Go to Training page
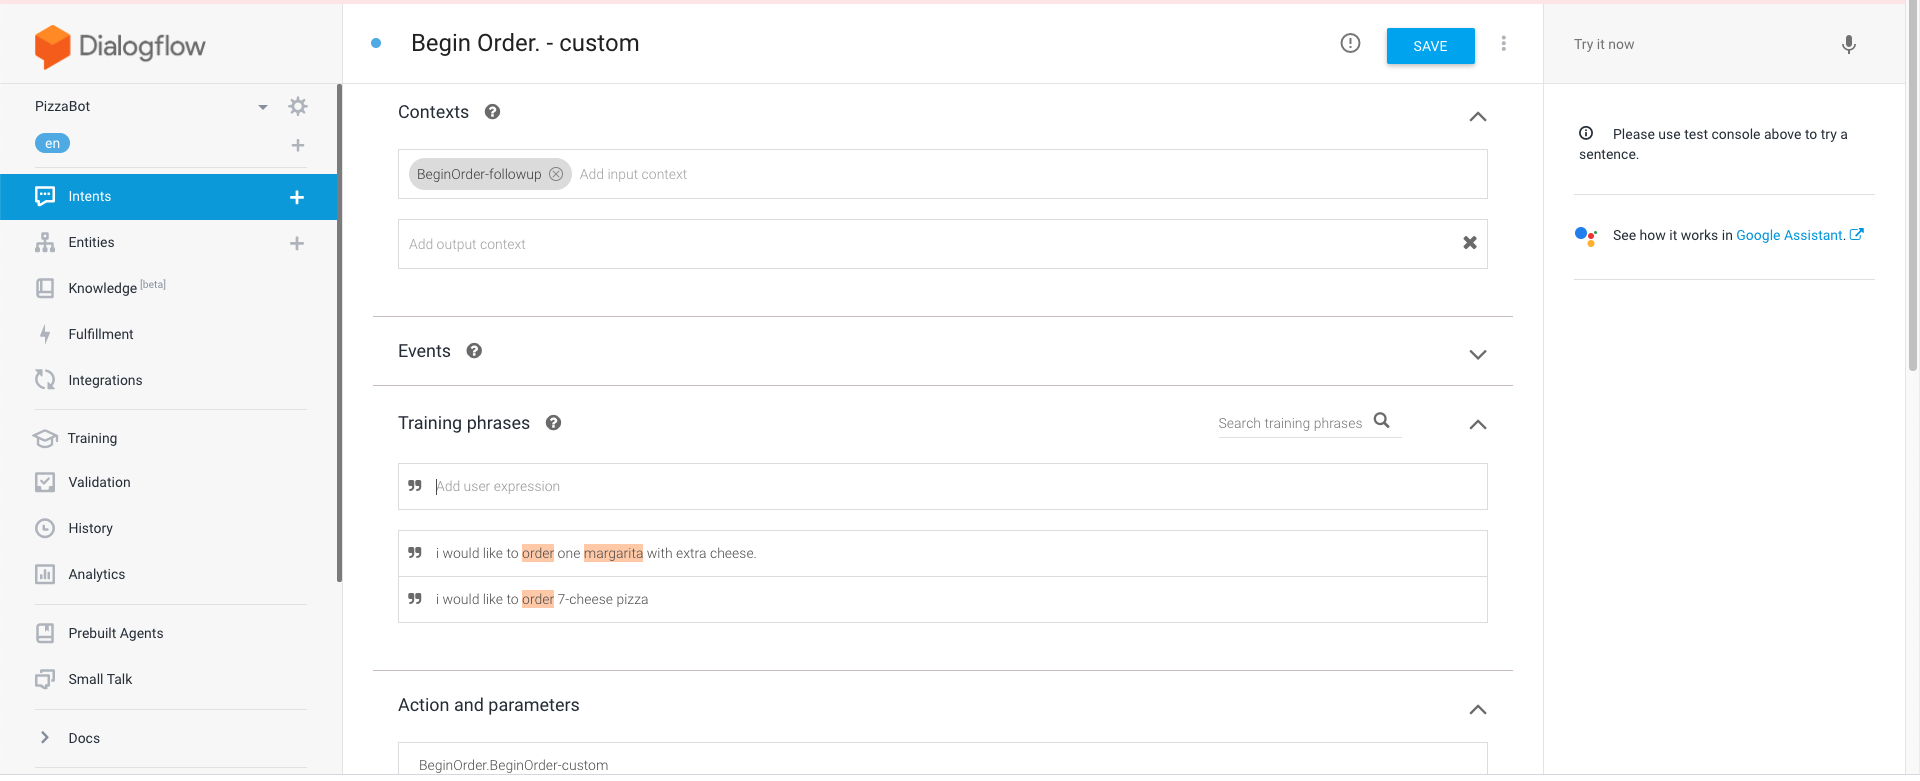The image size is (1920, 781). 92,438
